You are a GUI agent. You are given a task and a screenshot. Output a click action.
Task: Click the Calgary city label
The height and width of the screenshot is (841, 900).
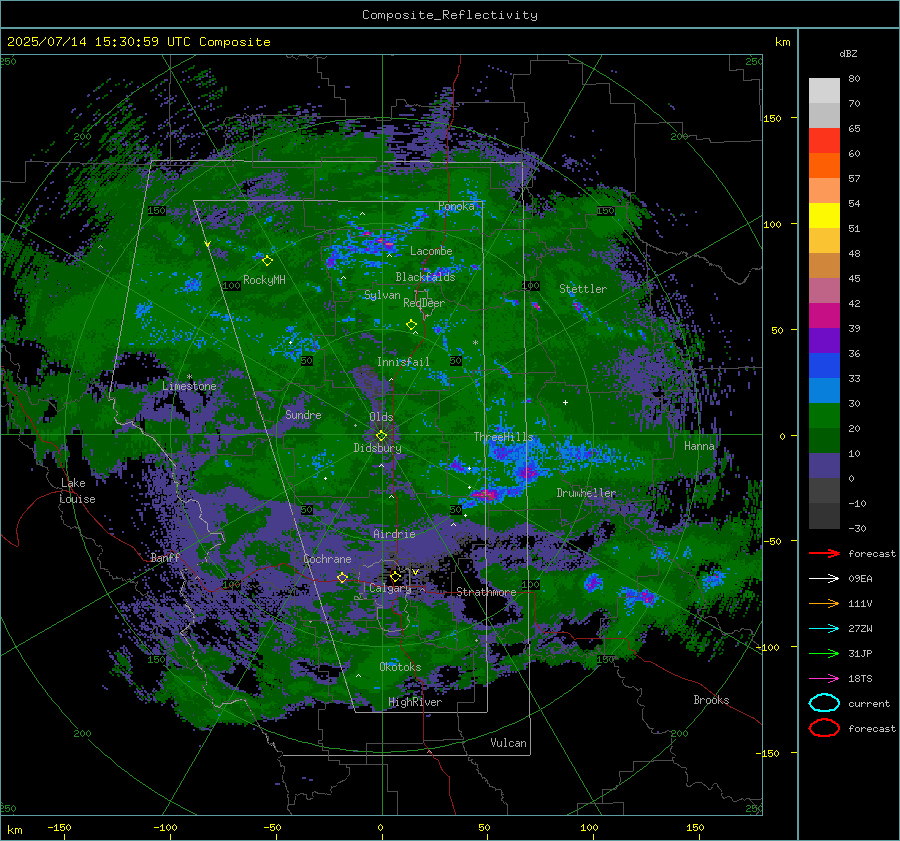click(390, 588)
